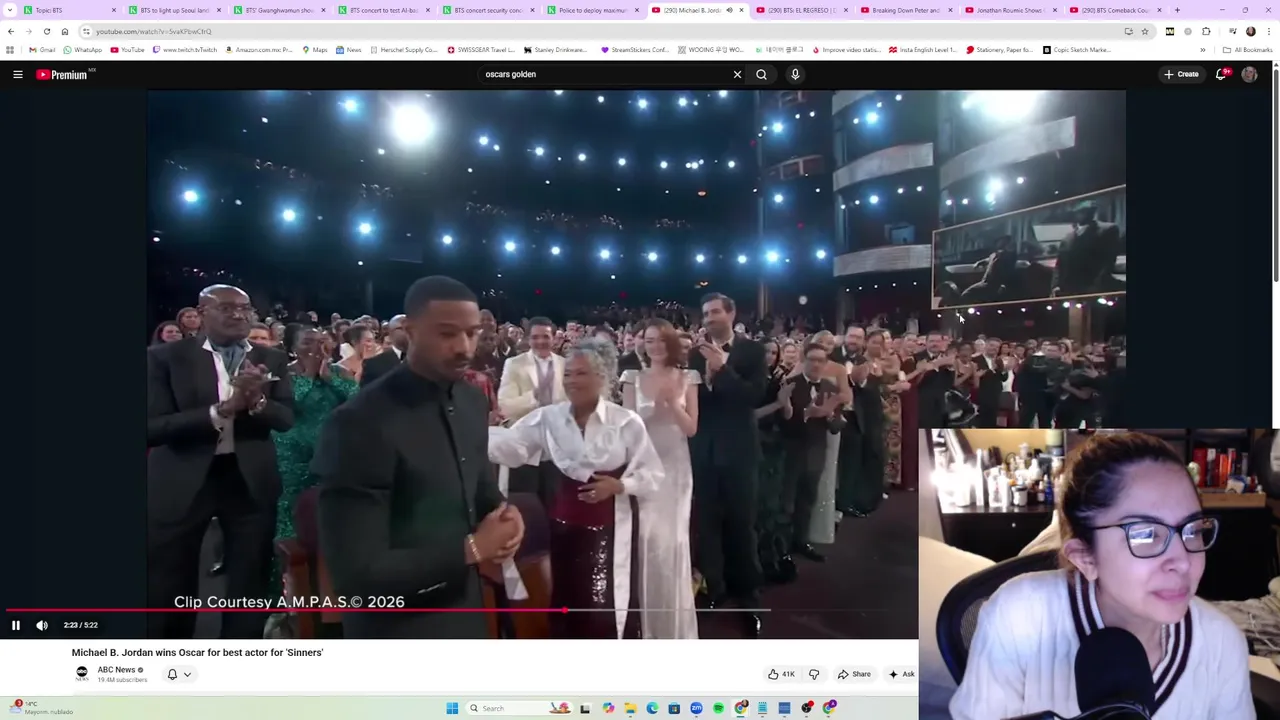1280x720 pixels.
Task: Like the video (41K)
Action: tap(781, 674)
